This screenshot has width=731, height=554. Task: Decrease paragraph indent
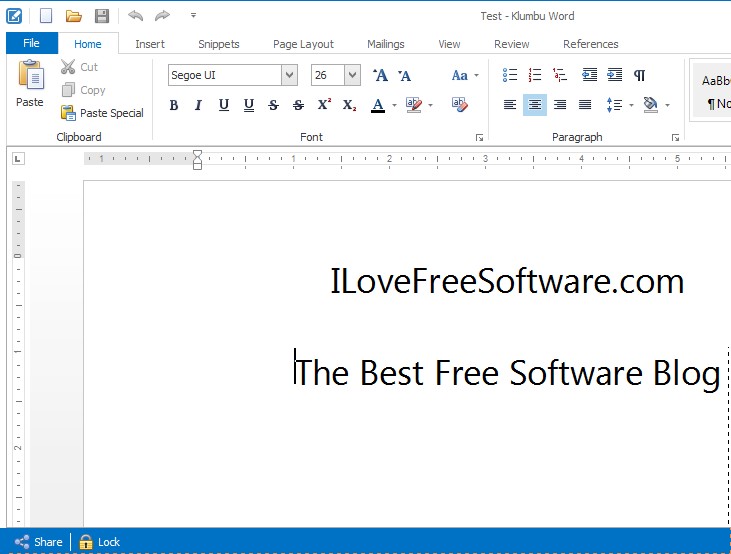[x=590, y=75]
